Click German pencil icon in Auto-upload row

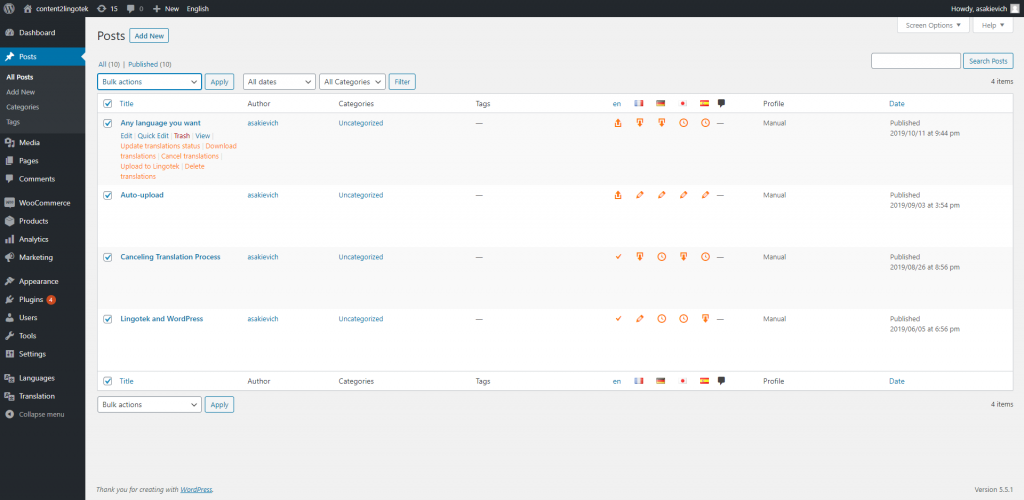click(661, 195)
